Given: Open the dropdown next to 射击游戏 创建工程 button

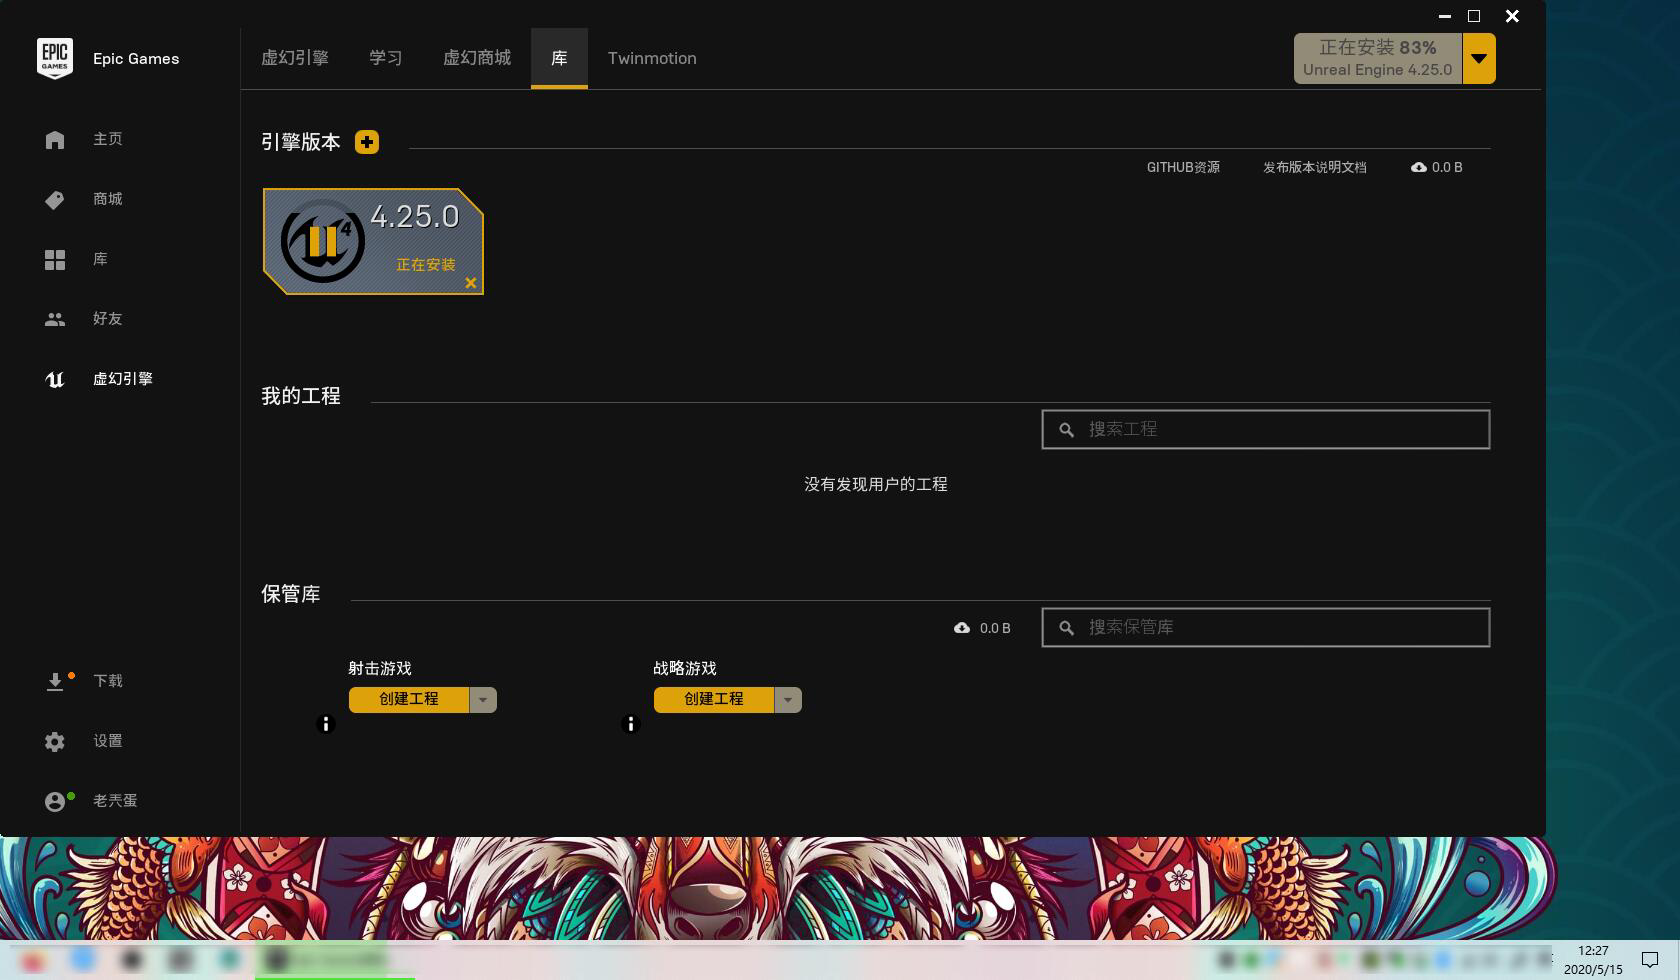Looking at the screenshot, I should click(x=484, y=699).
